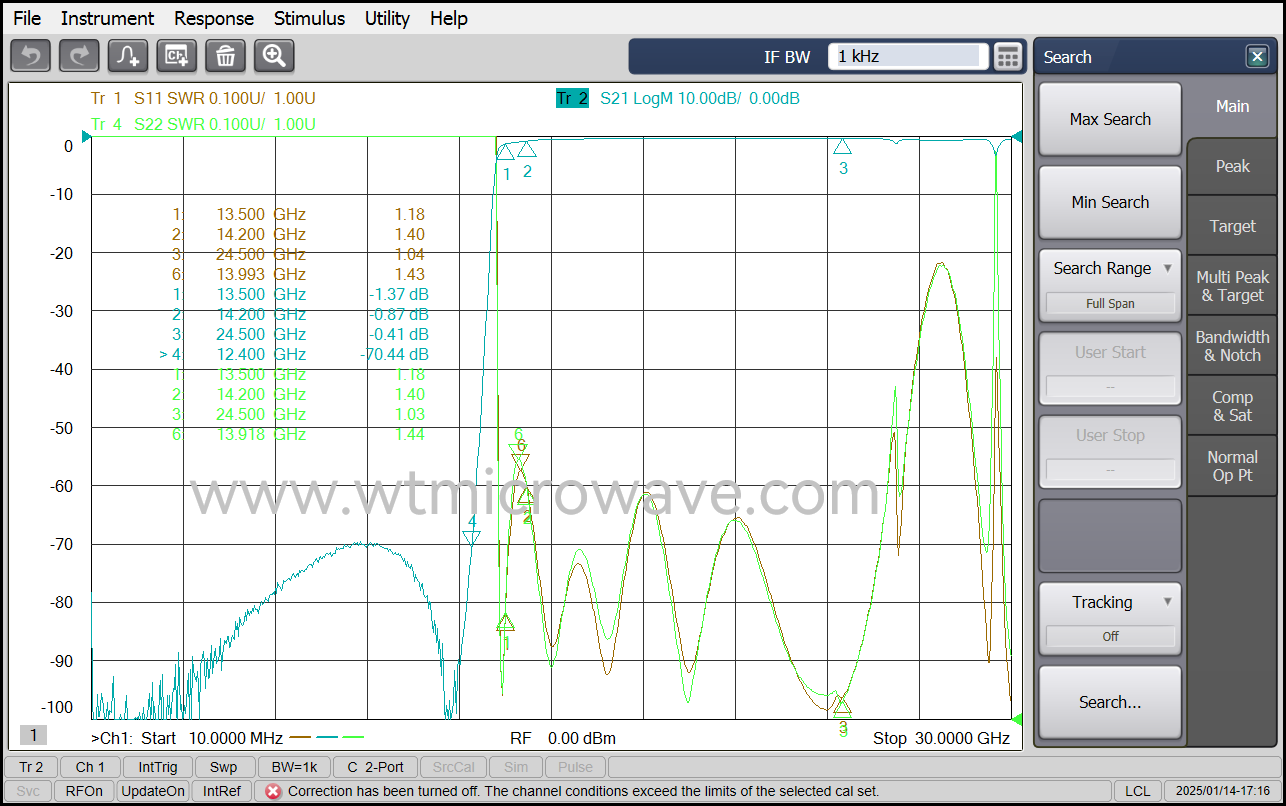Viewport: 1286px width, 806px height.
Task: Click the Redo arrow toolbar icon
Action: (x=79, y=56)
